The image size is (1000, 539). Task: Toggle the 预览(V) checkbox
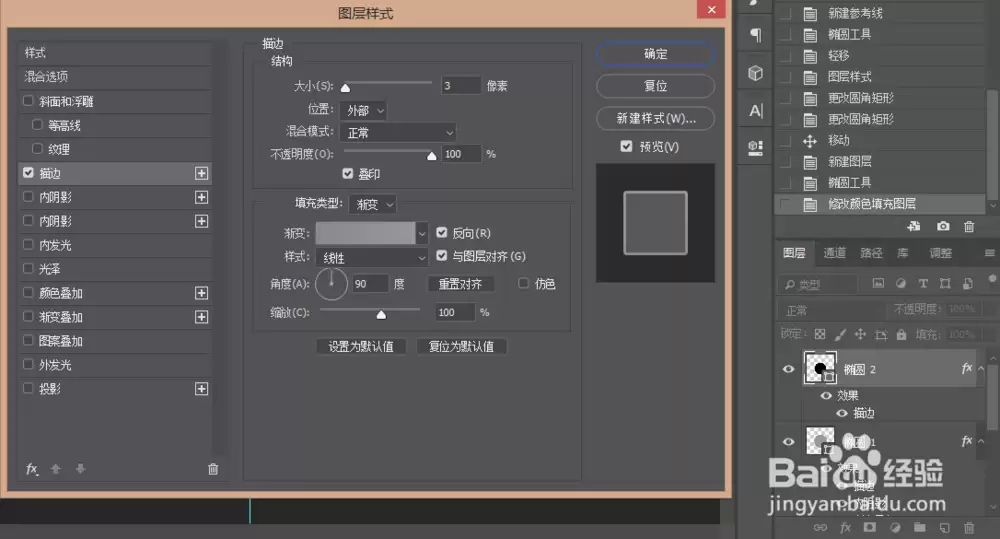626,147
